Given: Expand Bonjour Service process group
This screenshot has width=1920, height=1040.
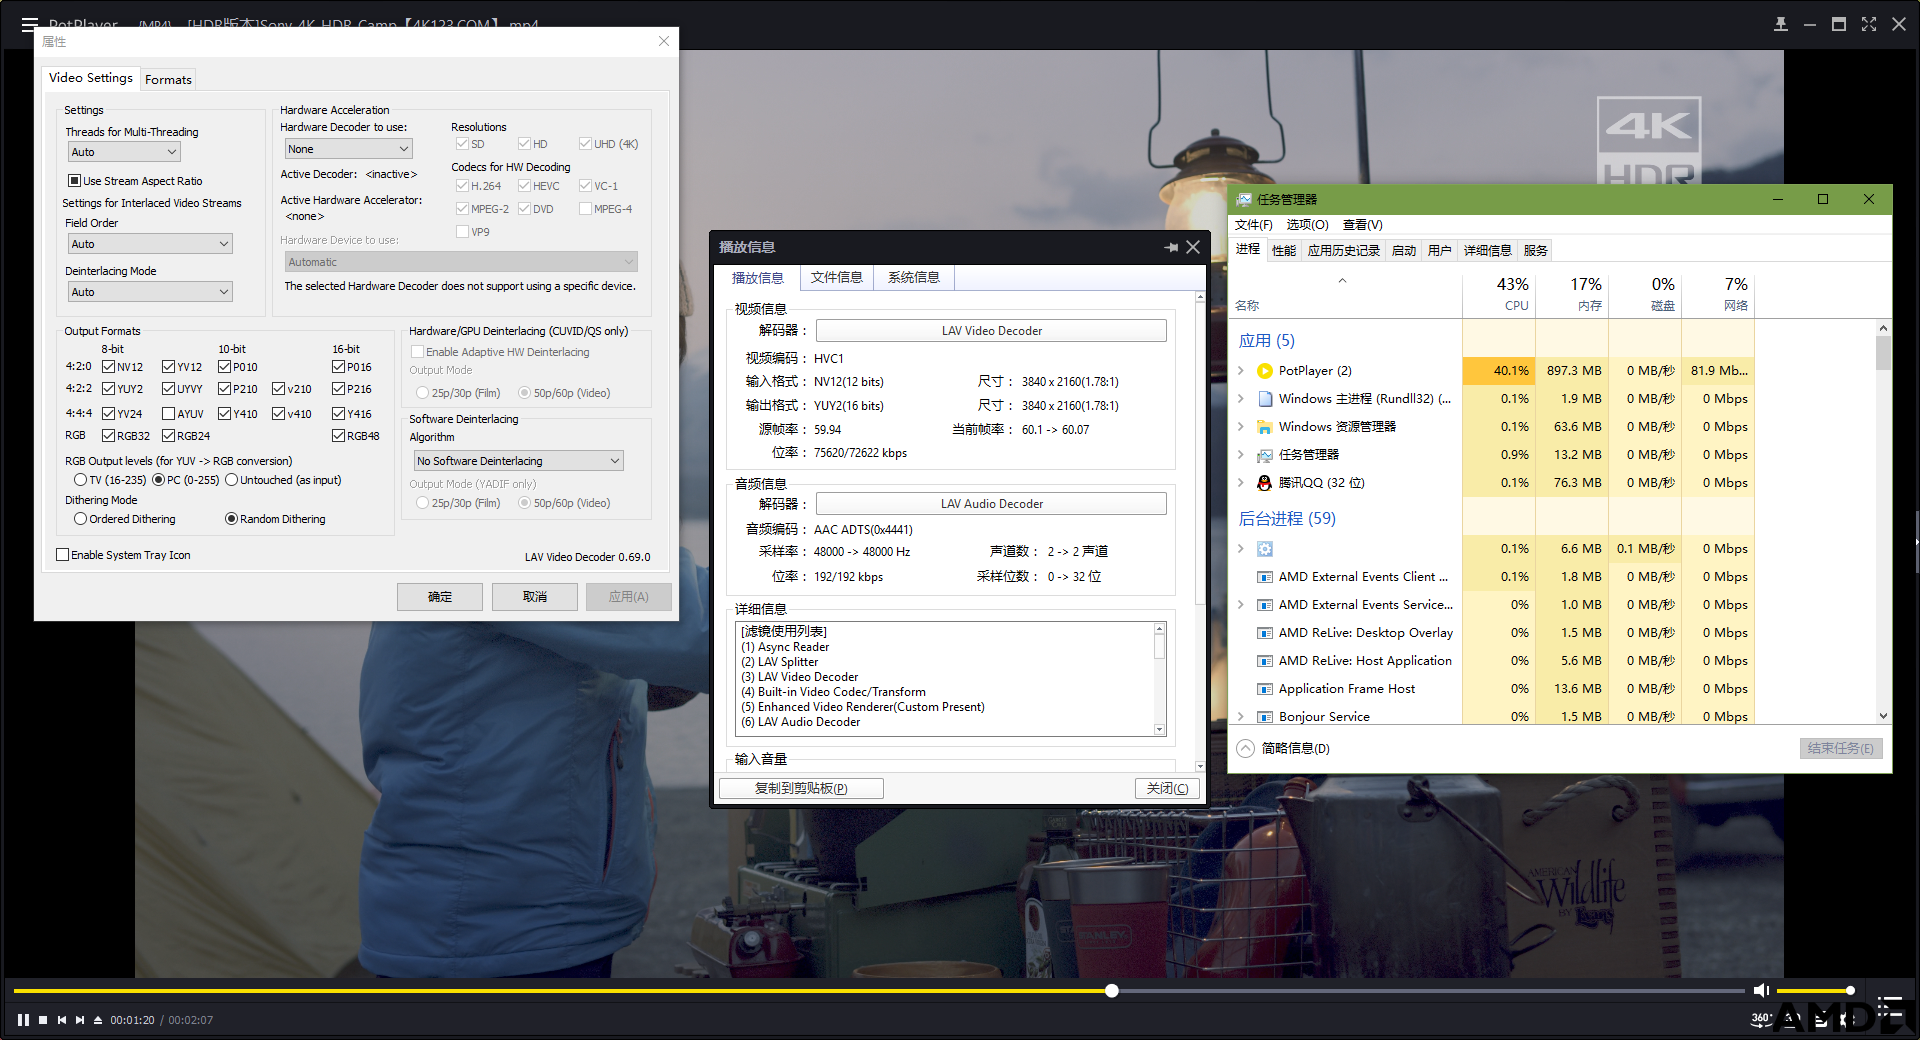Looking at the screenshot, I should [1241, 717].
